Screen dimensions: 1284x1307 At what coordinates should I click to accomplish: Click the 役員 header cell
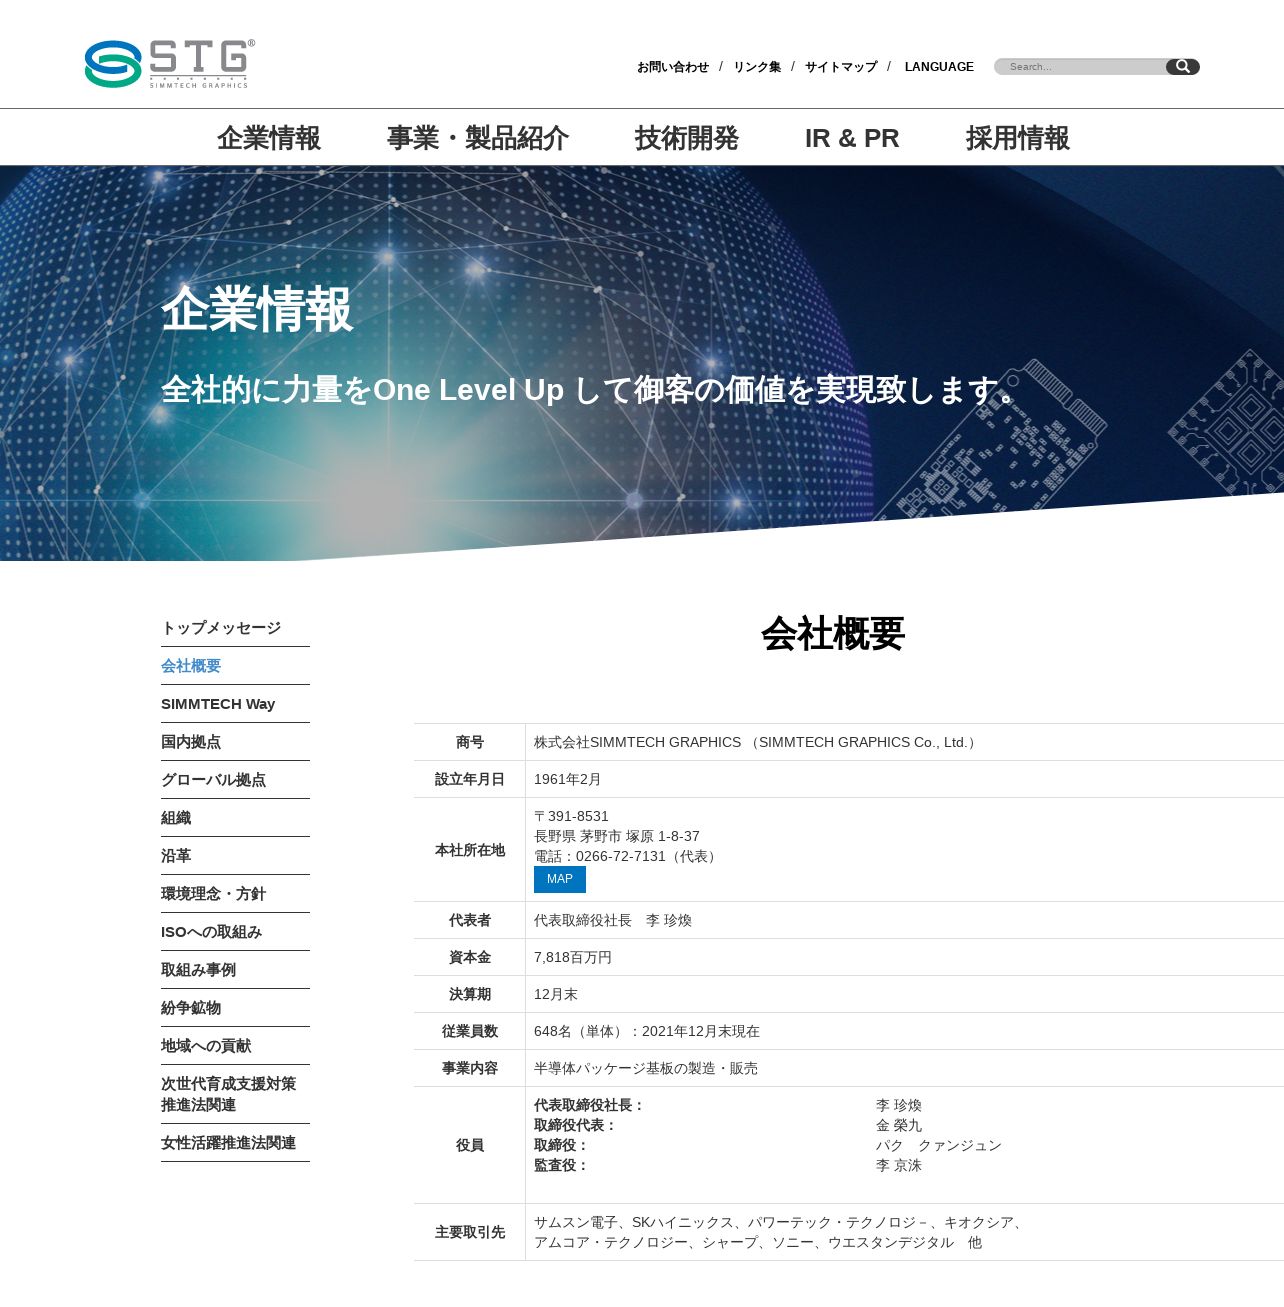coord(470,1145)
